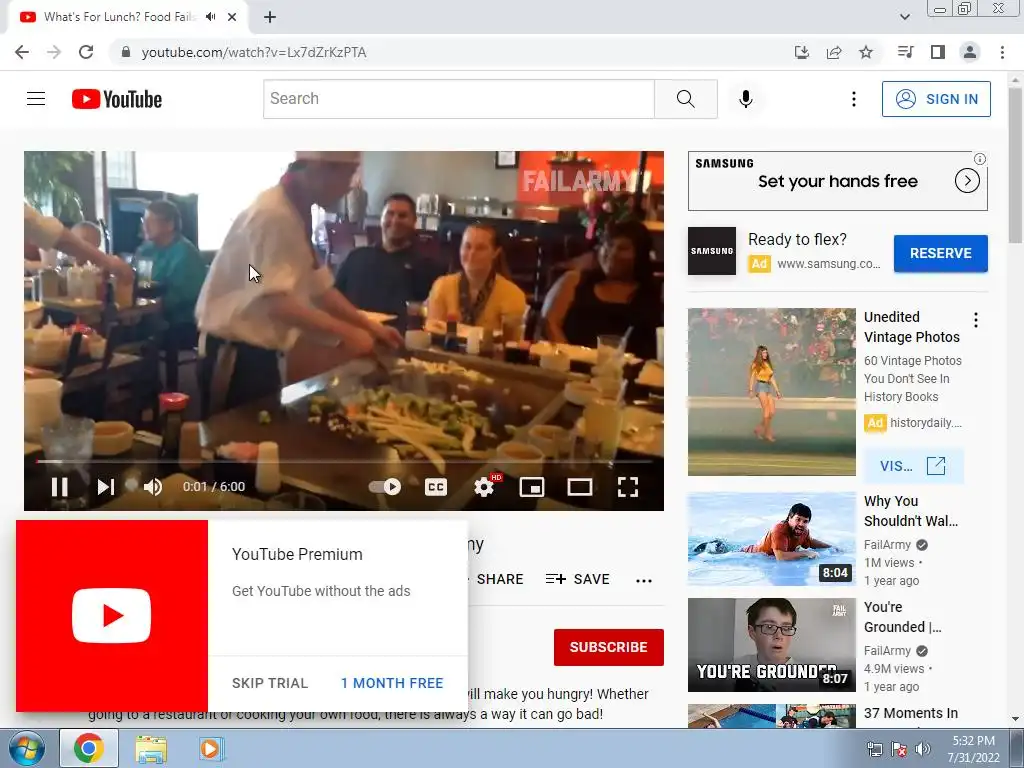Open Why You Shouldn't Walk thumbnail
The image size is (1024, 768).
pyautogui.click(x=771, y=539)
